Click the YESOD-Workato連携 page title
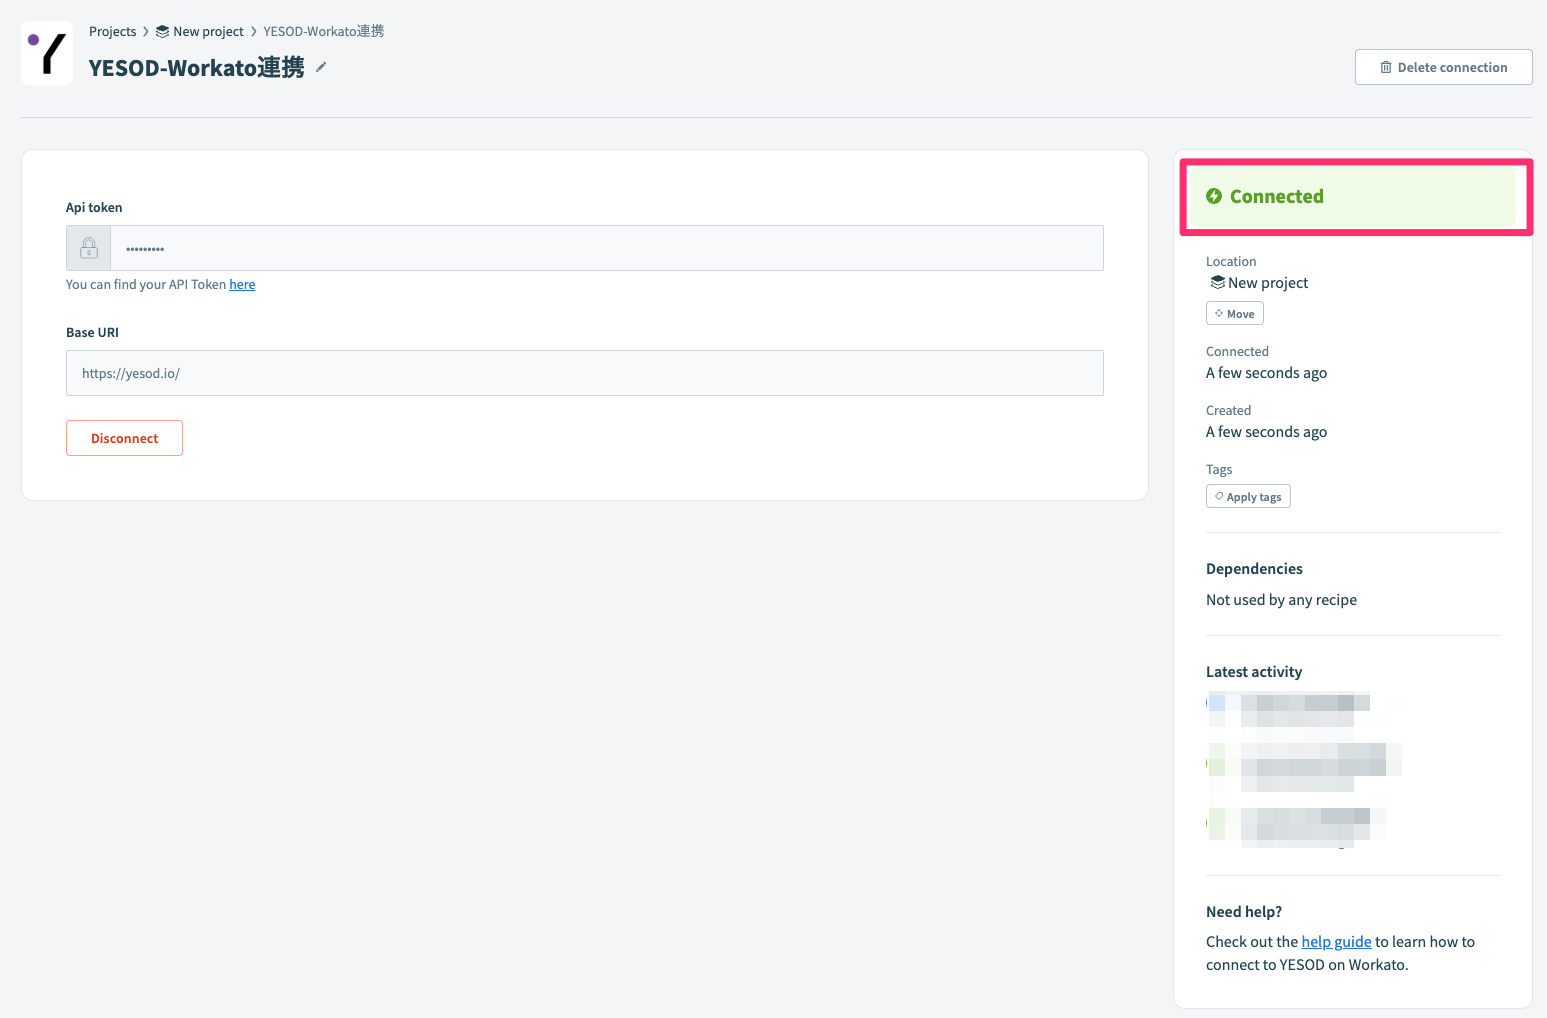Viewport: 1547px width, 1018px height. [x=196, y=67]
